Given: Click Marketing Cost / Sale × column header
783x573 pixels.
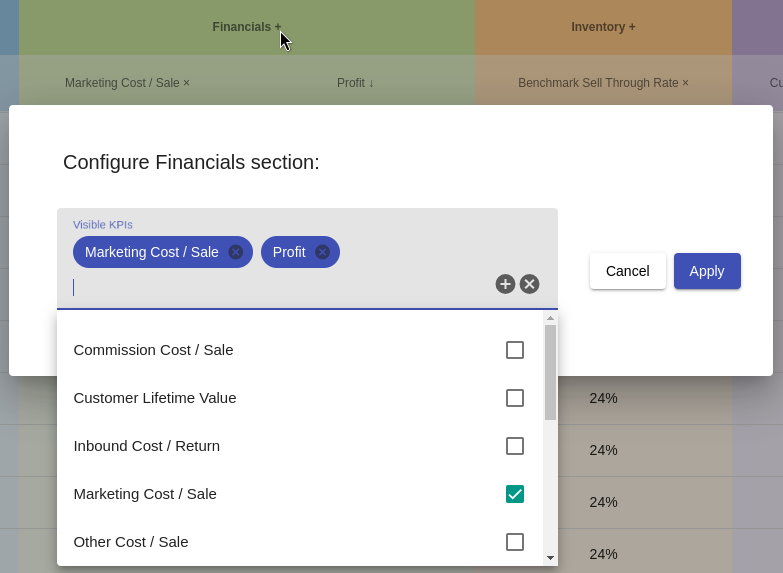Looking at the screenshot, I should (x=127, y=83).
